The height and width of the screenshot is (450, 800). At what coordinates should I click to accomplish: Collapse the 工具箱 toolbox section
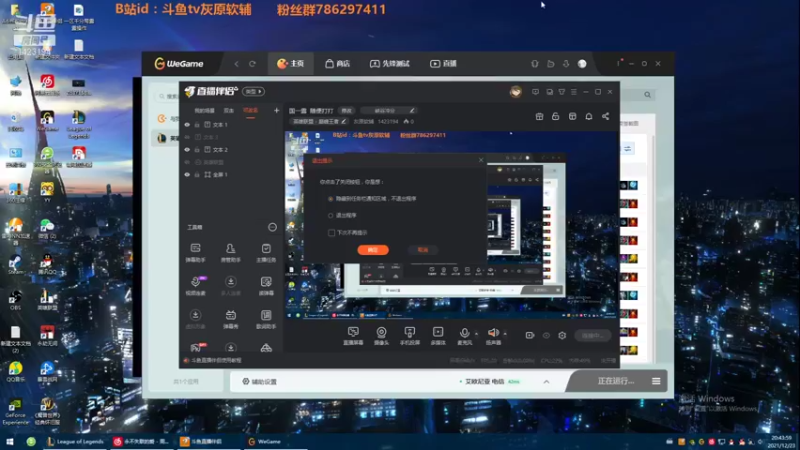(272, 227)
